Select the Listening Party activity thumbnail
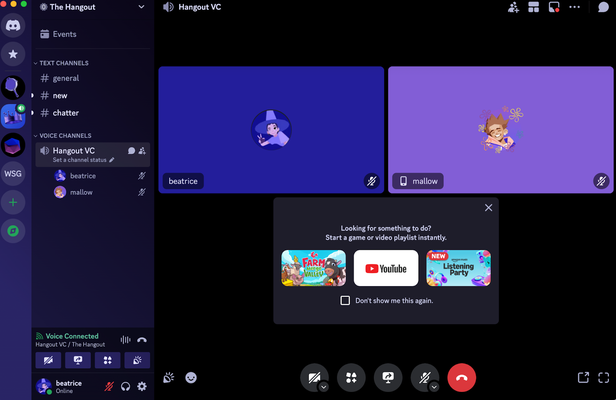Viewport: 616px width, 400px height. click(x=458, y=268)
